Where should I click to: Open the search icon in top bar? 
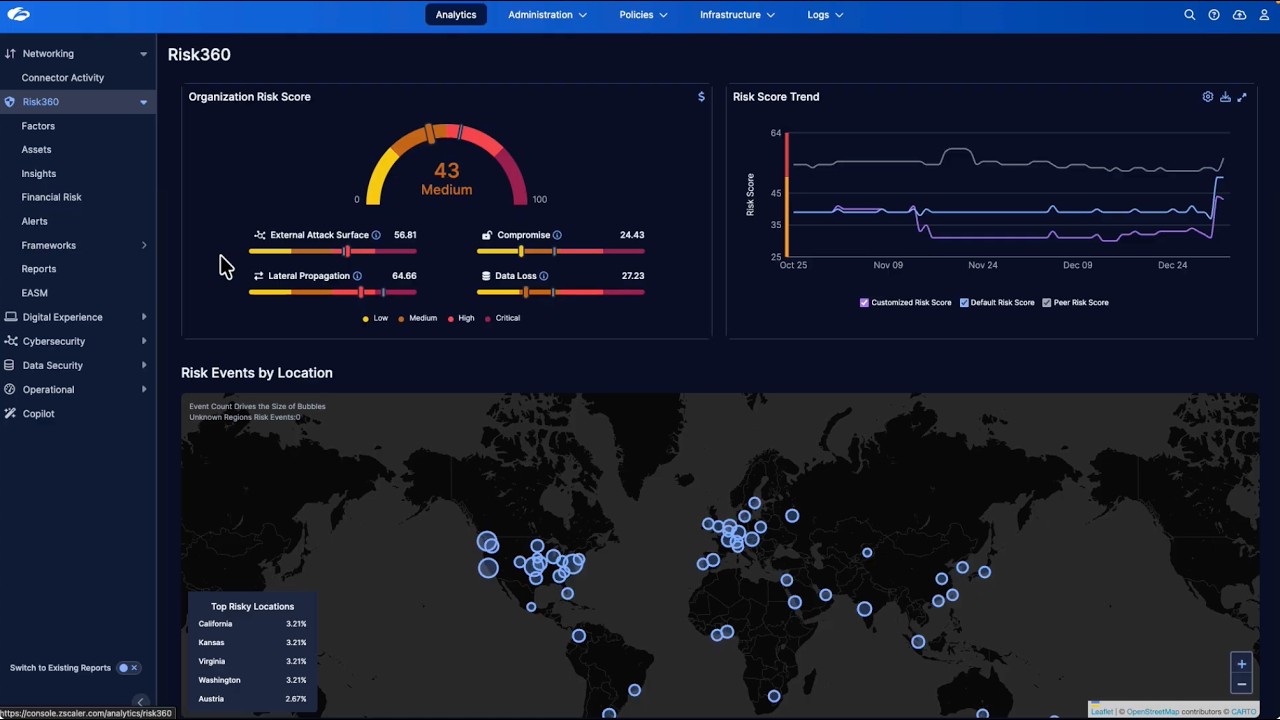point(1189,15)
